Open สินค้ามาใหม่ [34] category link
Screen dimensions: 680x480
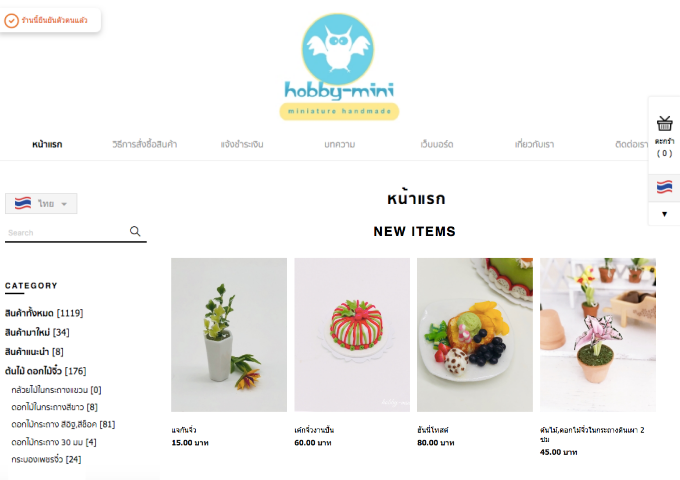click(37, 333)
